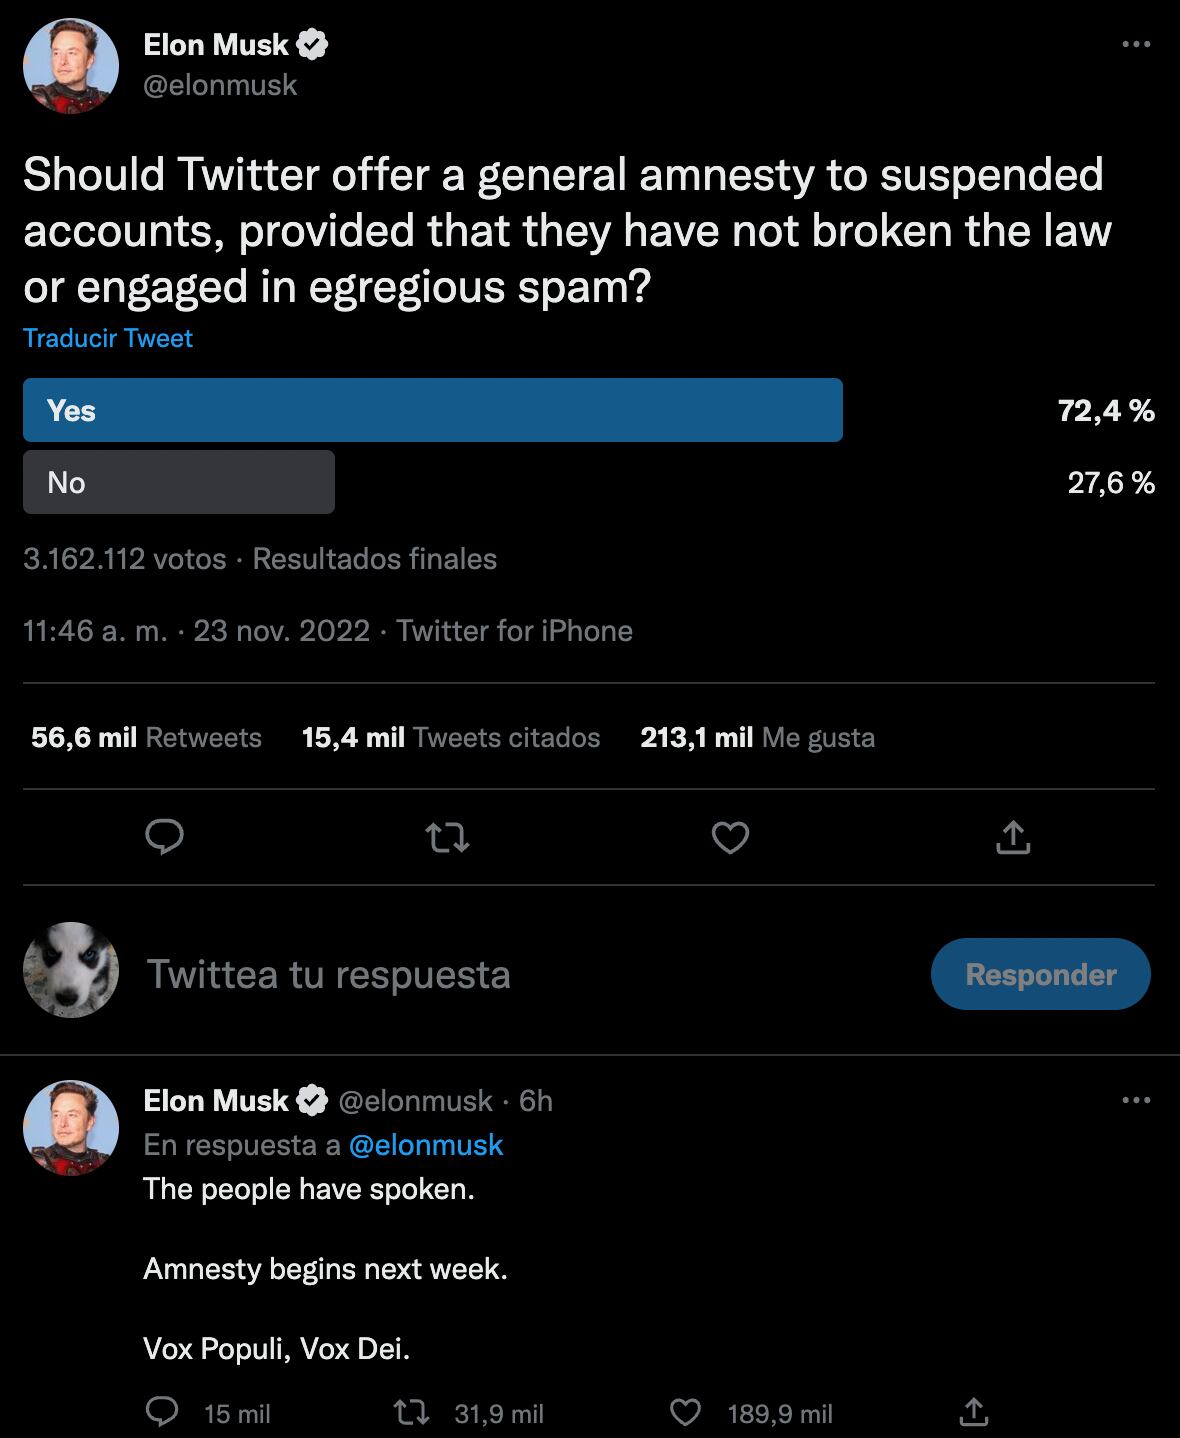Share the Vox Populi reply tweet
The height and width of the screenshot is (1438, 1180).
coord(973,1412)
